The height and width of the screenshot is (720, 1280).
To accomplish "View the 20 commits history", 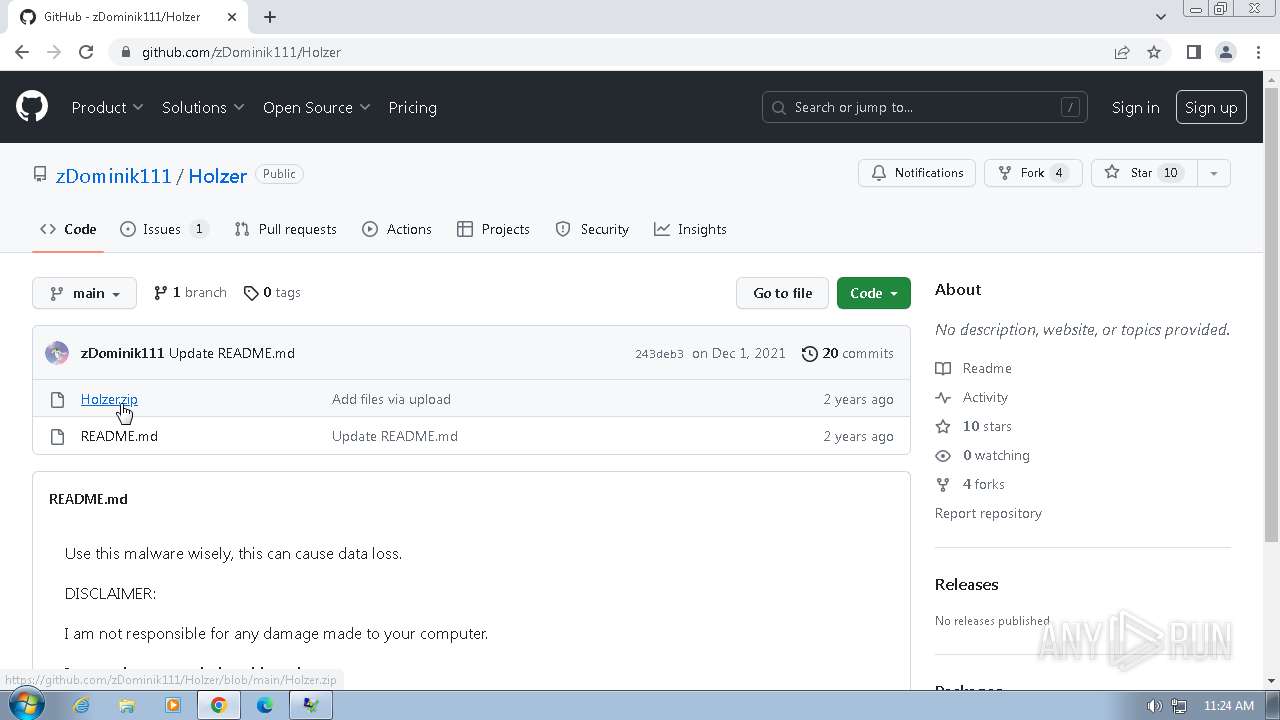I will coord(848,353).
